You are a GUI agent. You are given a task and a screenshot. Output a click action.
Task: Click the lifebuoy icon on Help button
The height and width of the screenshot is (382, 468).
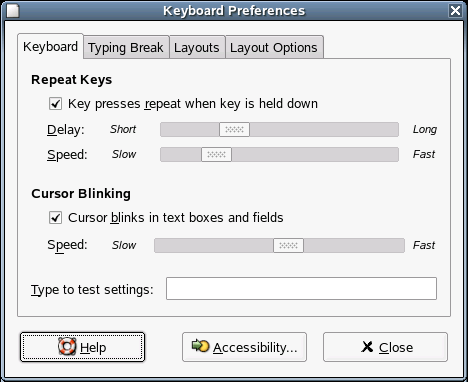click(67, 347)
